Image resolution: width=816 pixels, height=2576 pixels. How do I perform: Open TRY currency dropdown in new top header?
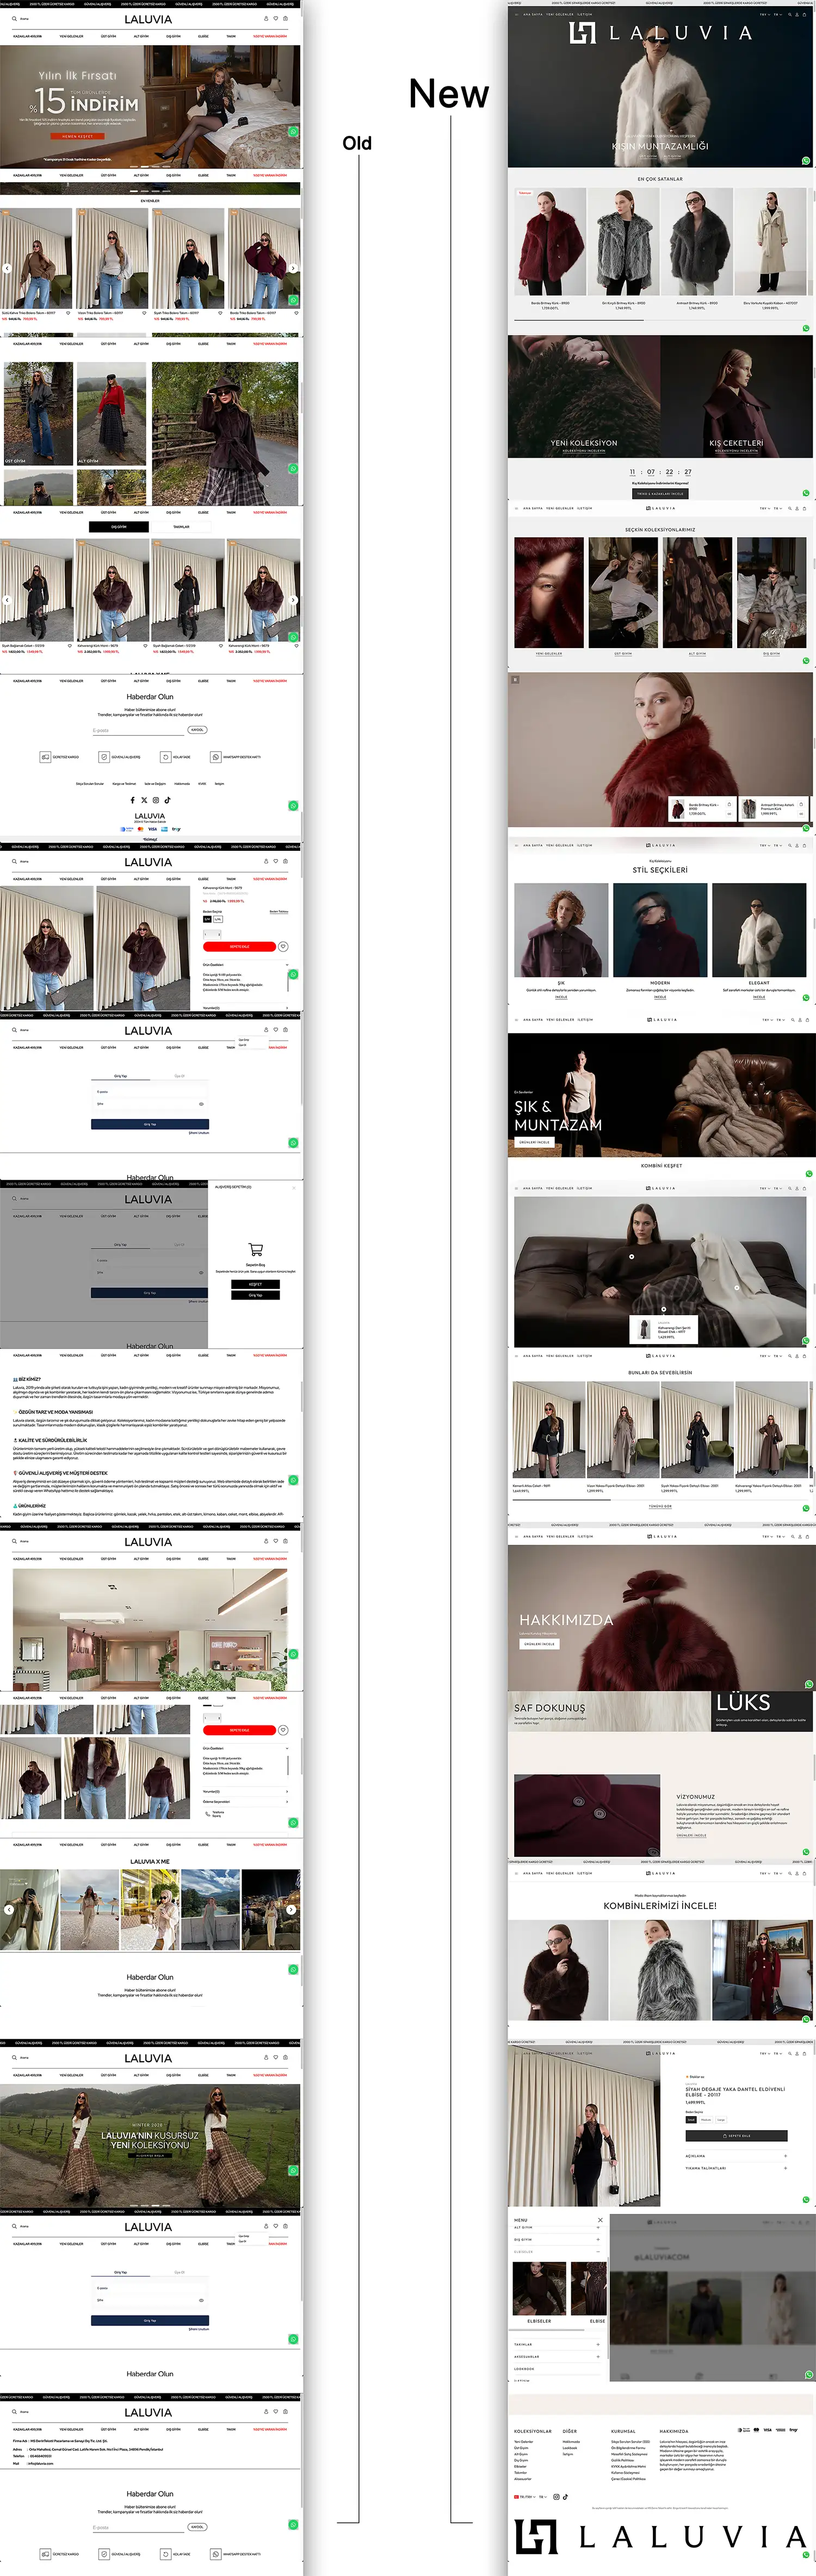point(764,15)
